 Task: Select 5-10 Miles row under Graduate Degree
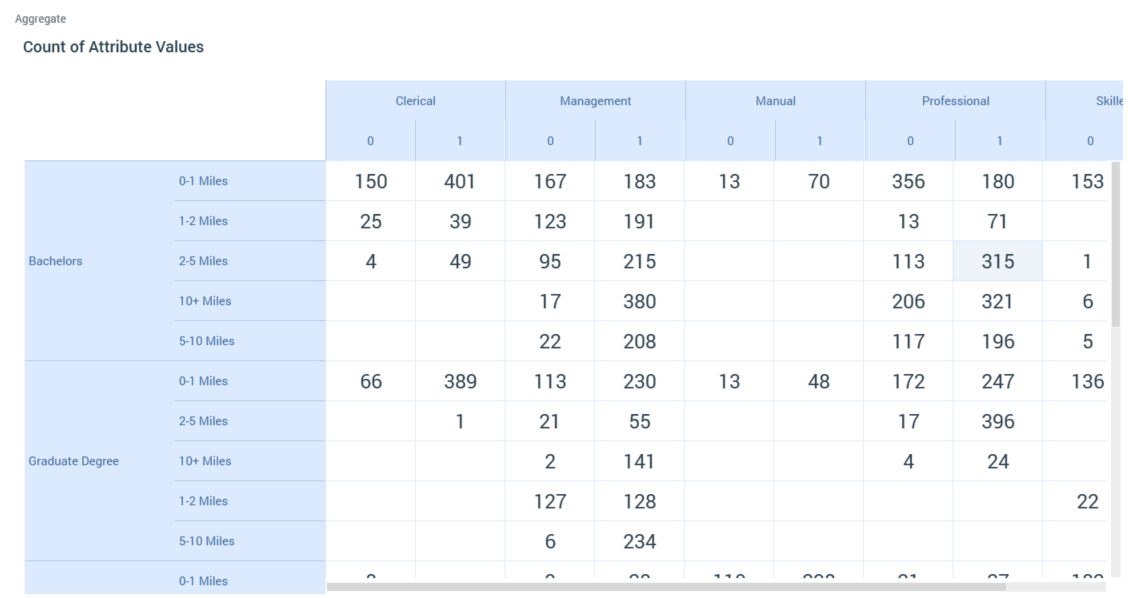(x=206, y=541)
